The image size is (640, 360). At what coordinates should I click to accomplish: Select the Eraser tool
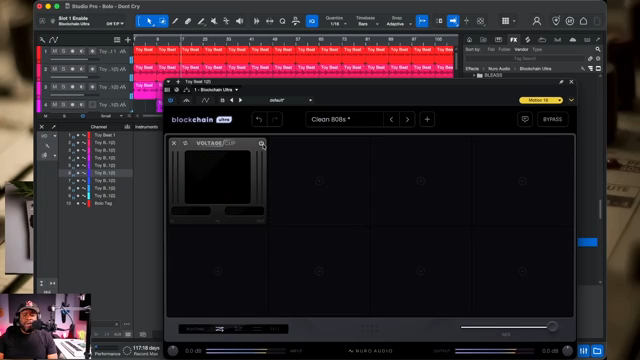coord(188,21)
